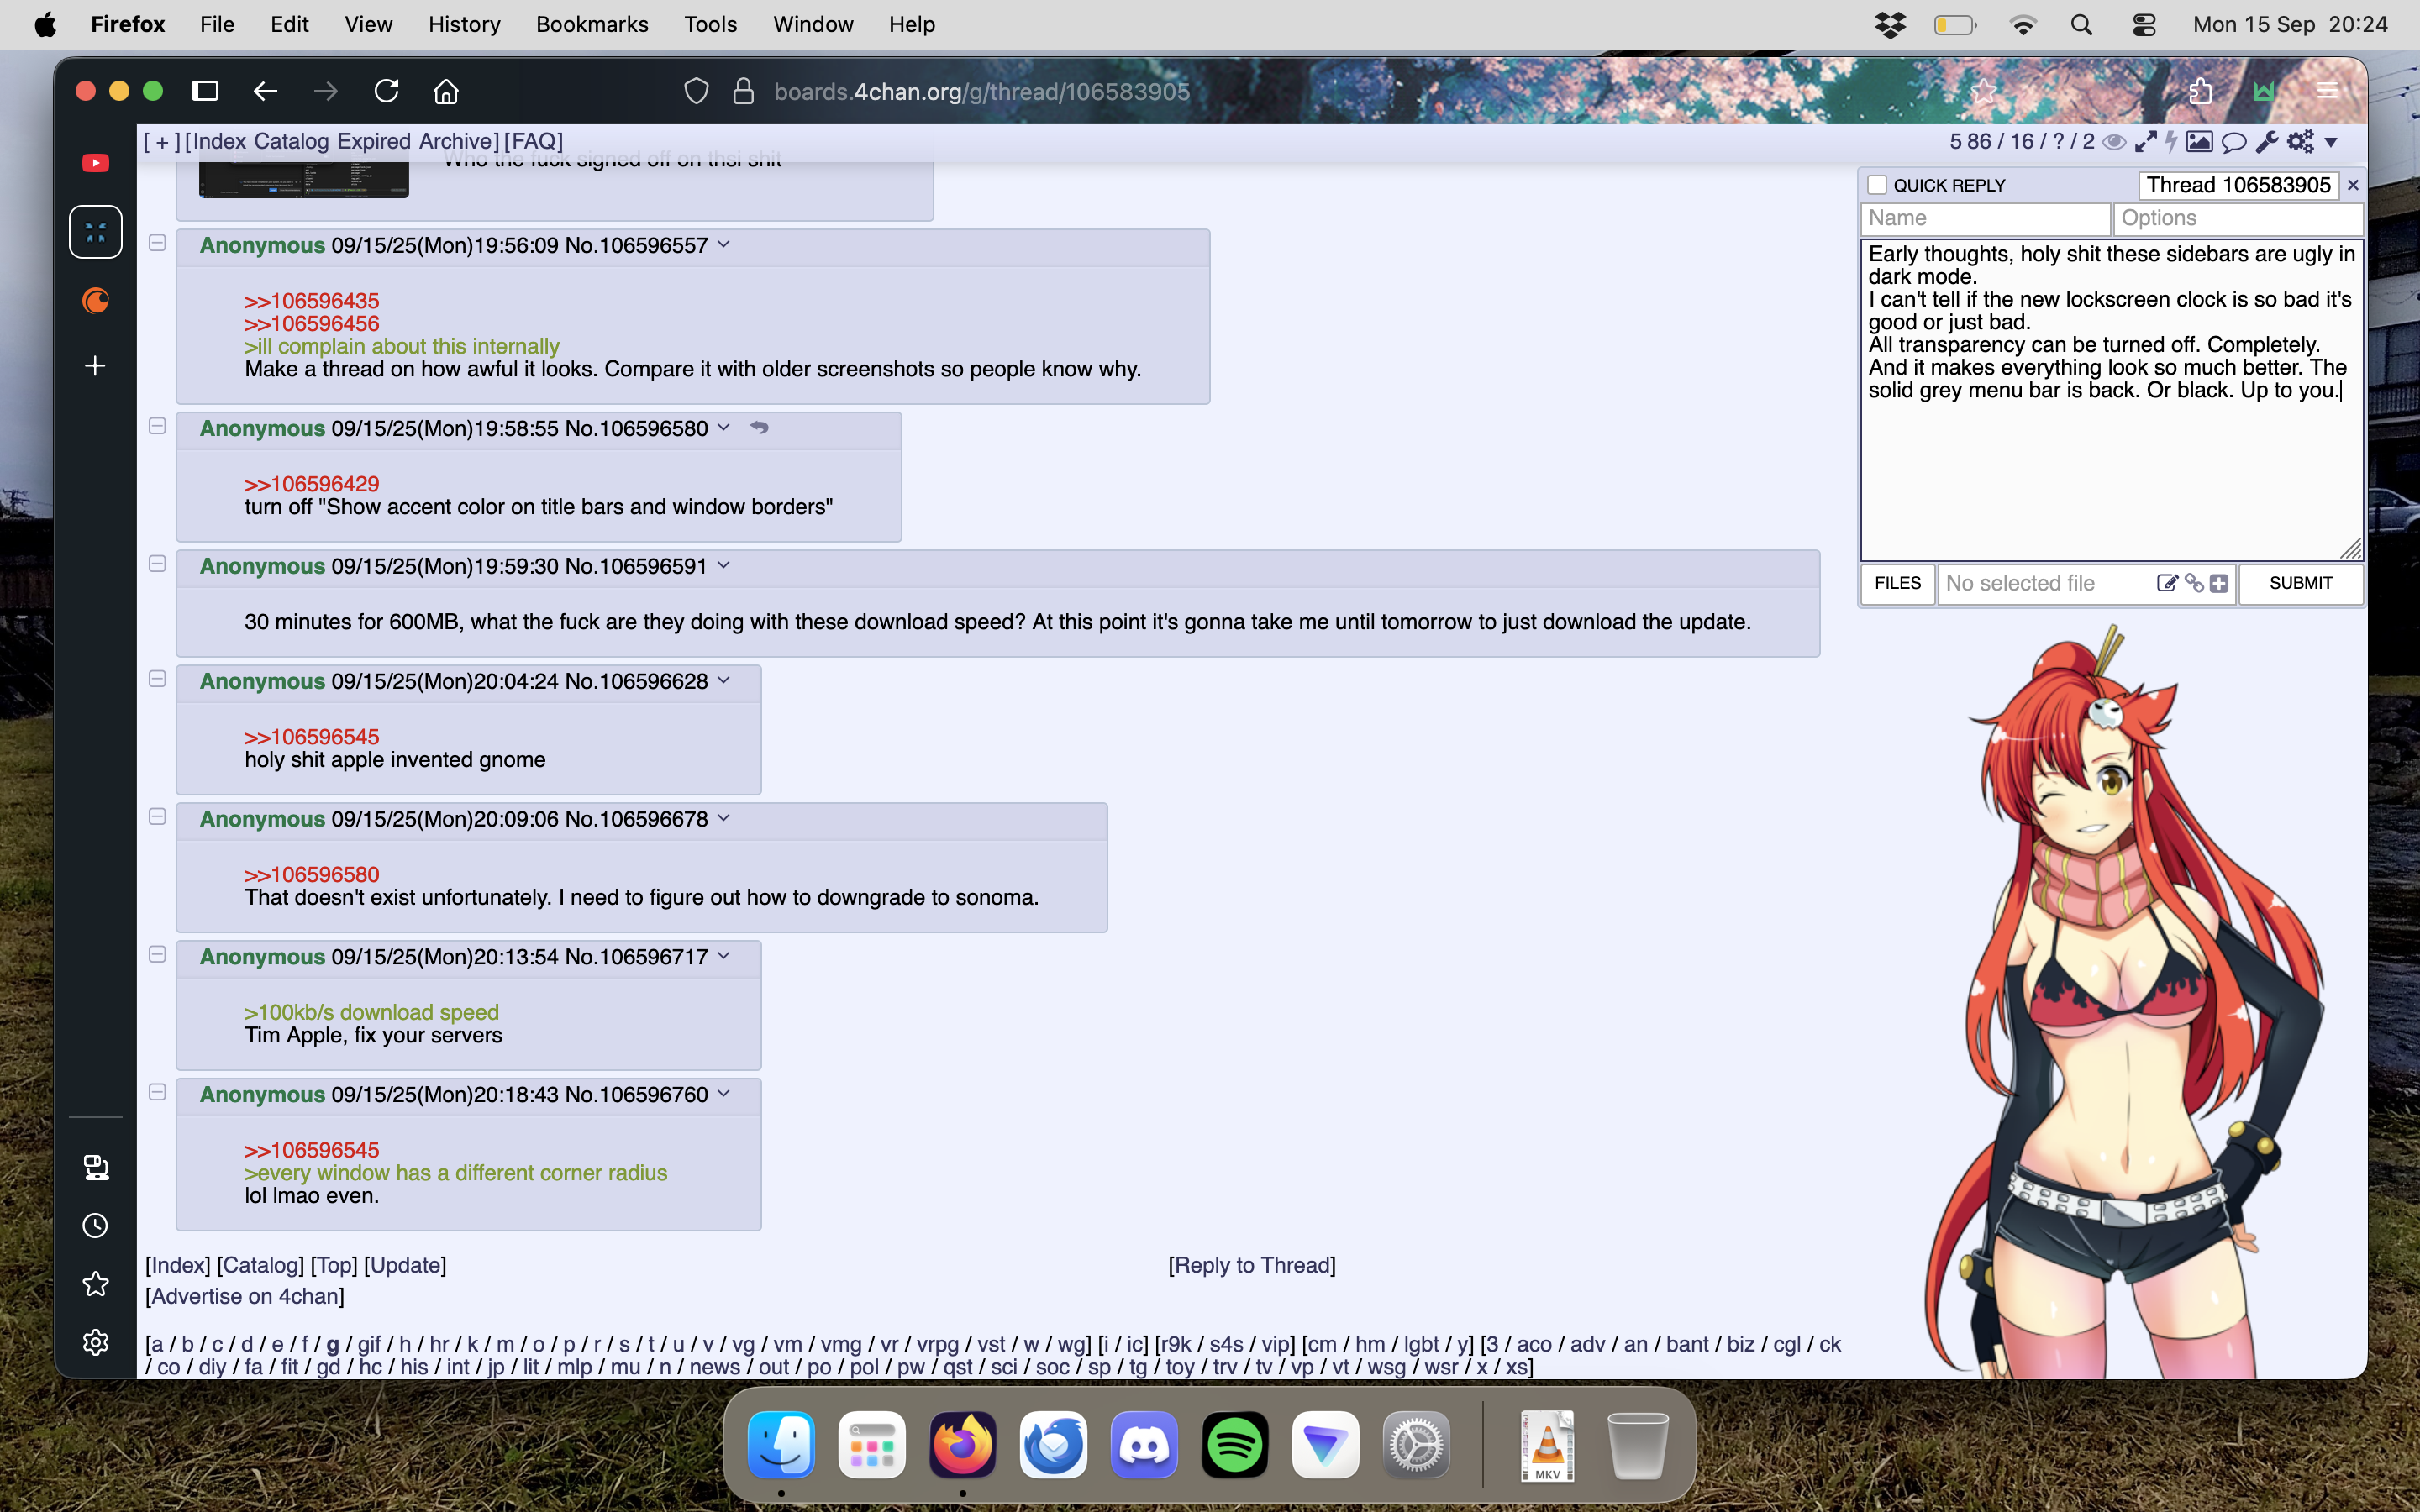Open post menu arrow for No.106596760
Image resolution: width=2420 pixels, height=1512 pixels.
[724, 1093]
